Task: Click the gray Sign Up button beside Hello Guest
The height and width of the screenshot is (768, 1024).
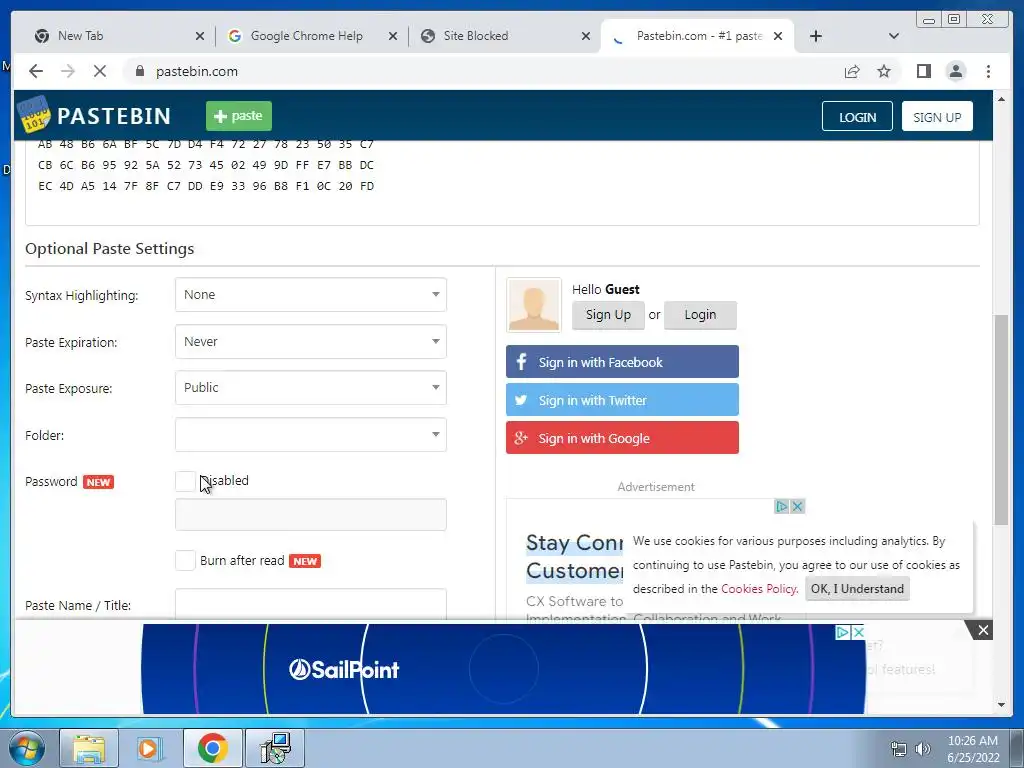Action: pos(608,315)
